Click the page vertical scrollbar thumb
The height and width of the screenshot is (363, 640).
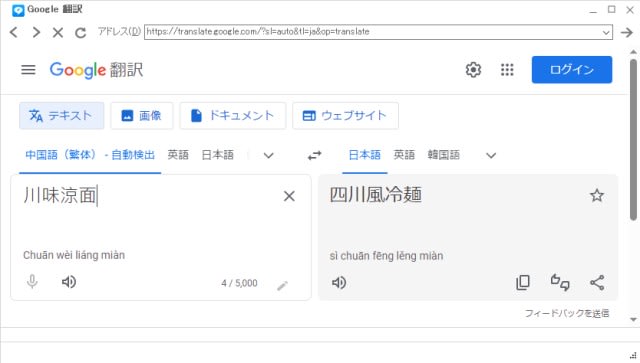tap(633, 140)
